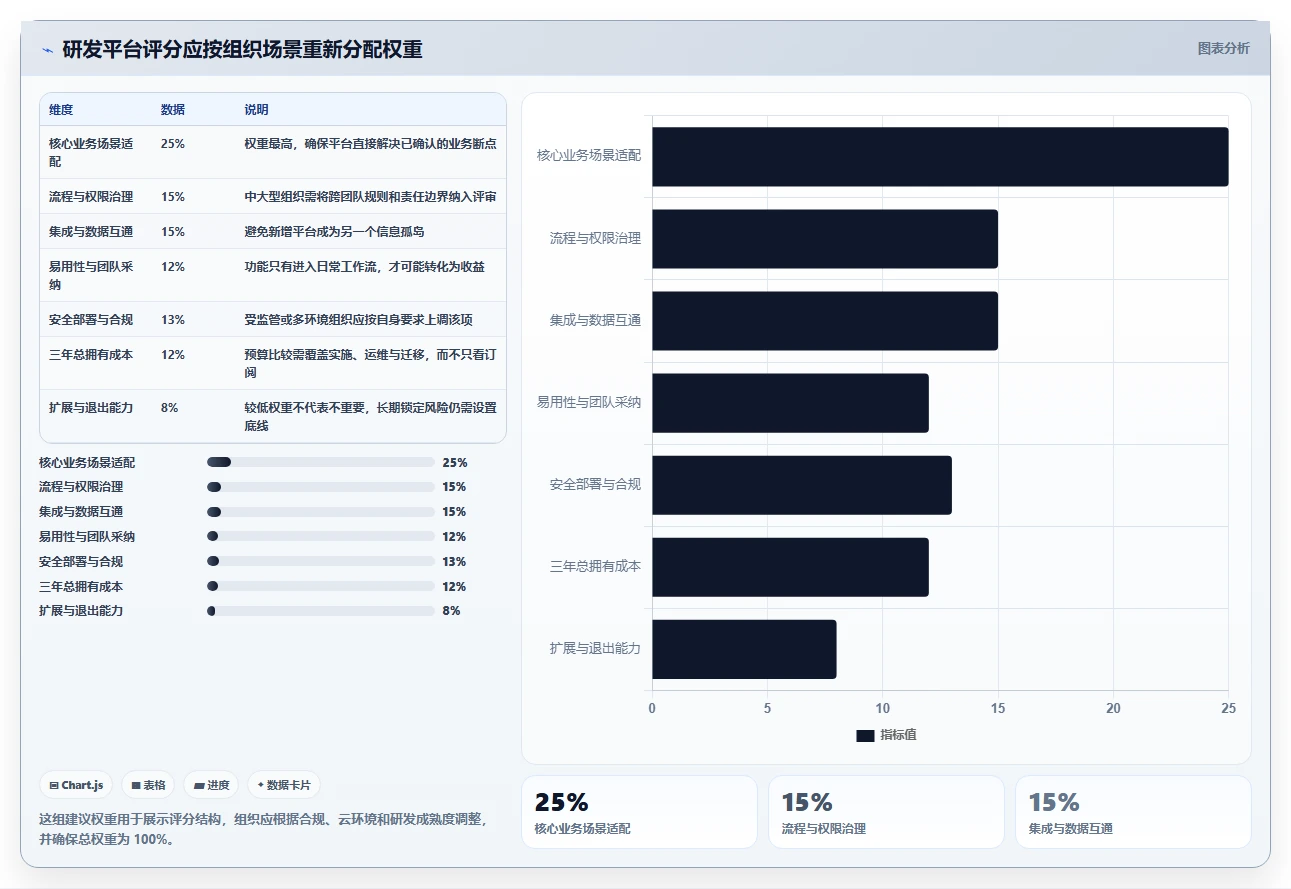1291x889 pixels.
Task: Toggle the 指标值 legend entry
Action: (887, 735)
